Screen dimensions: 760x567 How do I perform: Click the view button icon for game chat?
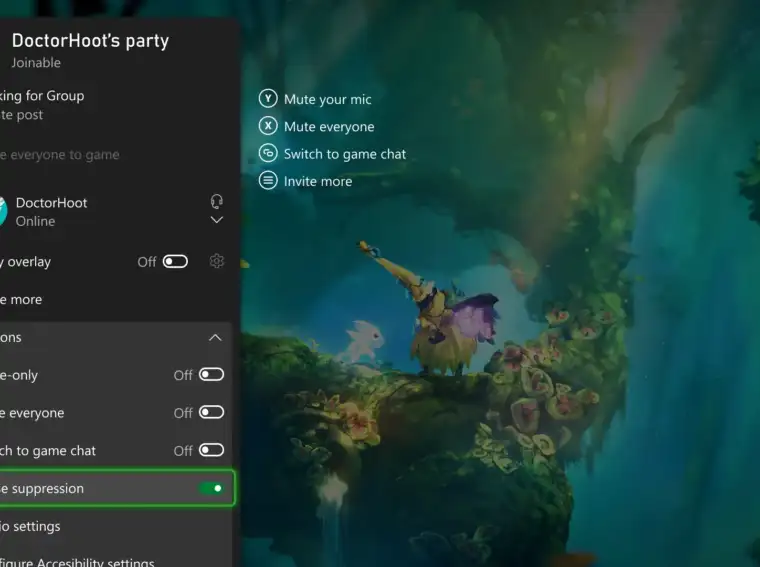tap(268, 153)
